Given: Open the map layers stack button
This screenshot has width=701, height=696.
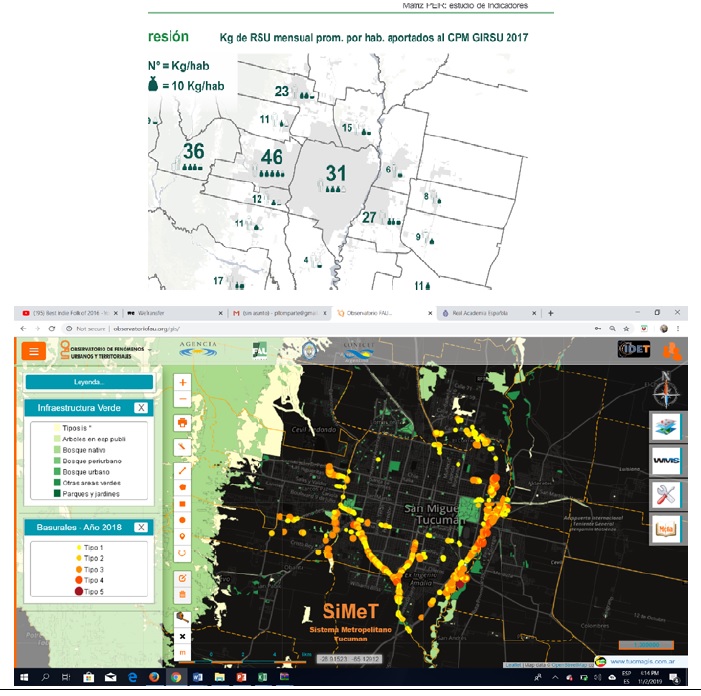Looking at the screenshot, I should click(x=667, y=424).
